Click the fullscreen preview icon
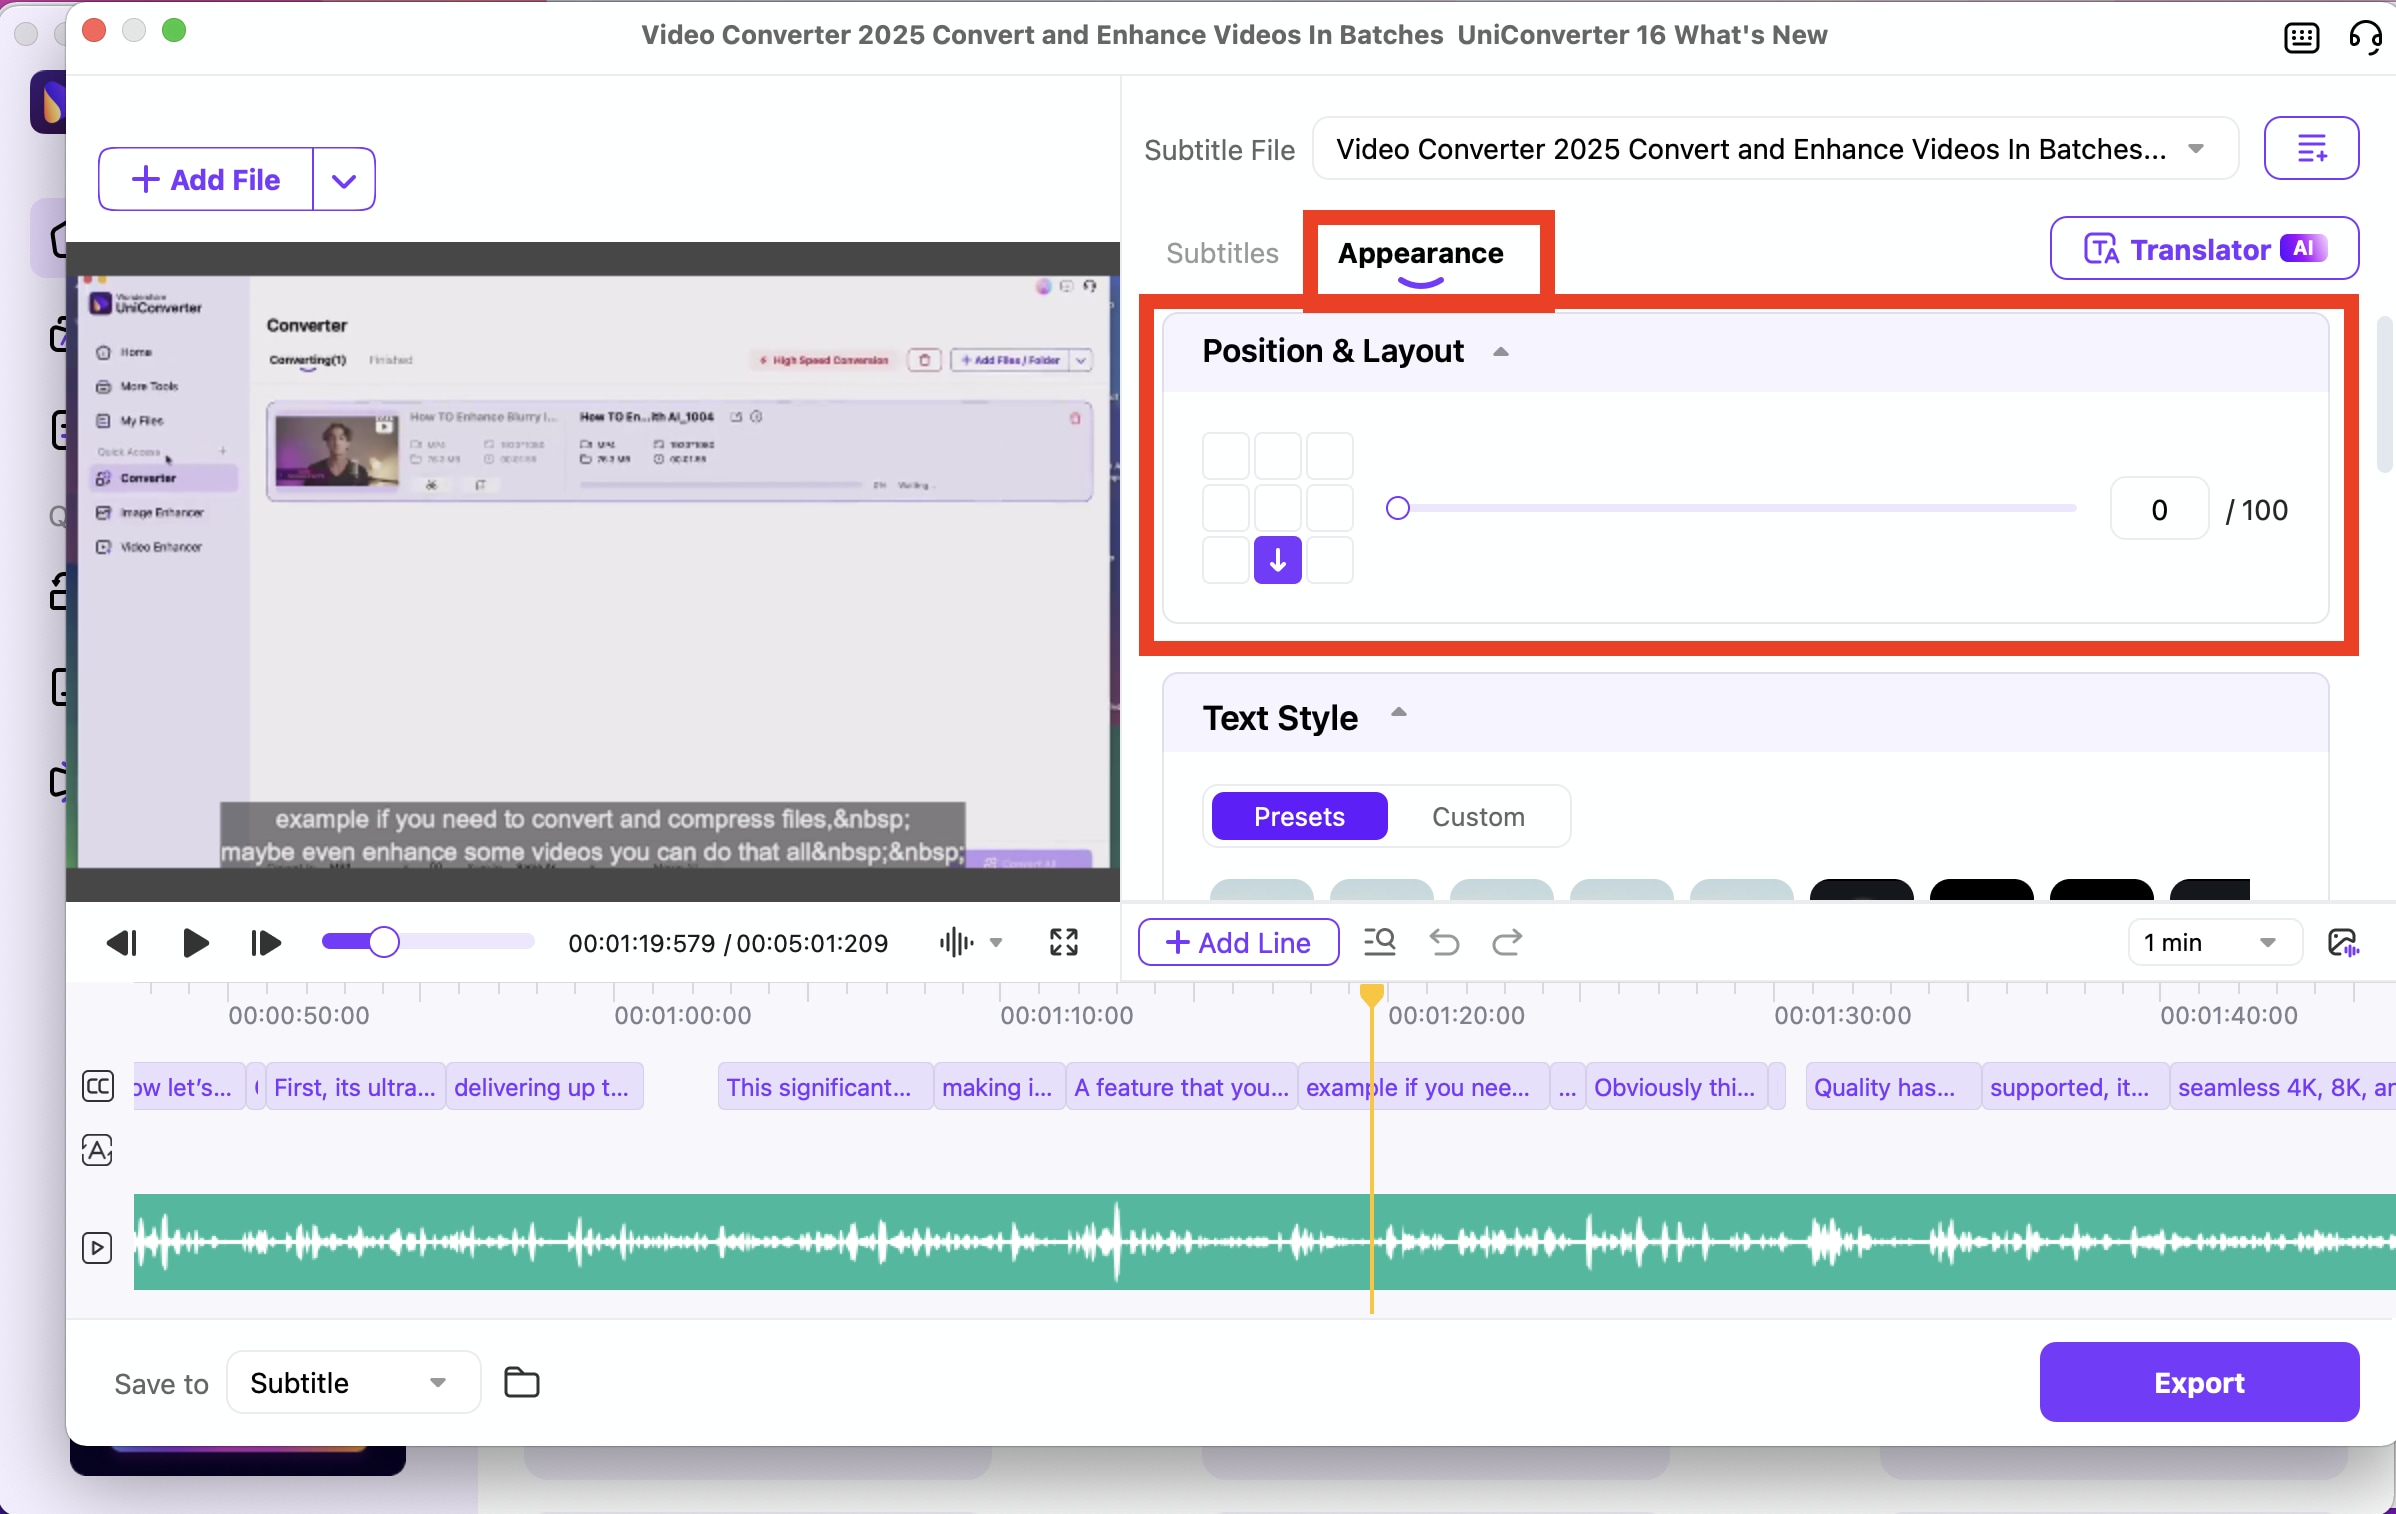Viewport: 2396px width, 1514px height. tap(1063, 942)
